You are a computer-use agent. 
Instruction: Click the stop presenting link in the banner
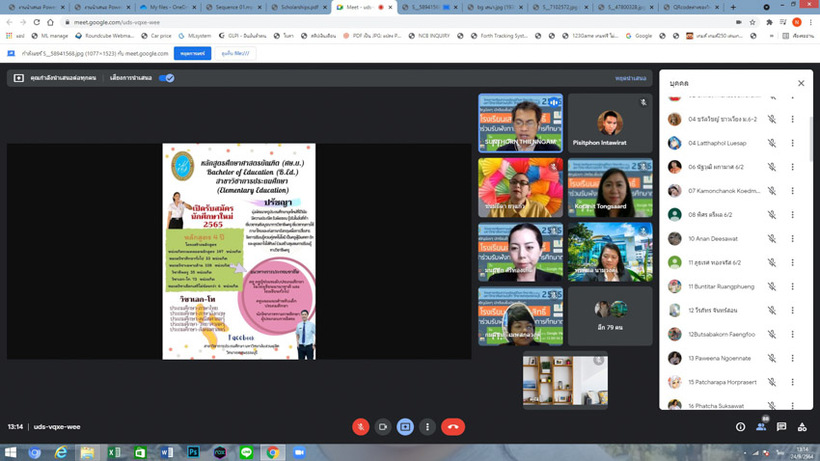tap(631, 78)
